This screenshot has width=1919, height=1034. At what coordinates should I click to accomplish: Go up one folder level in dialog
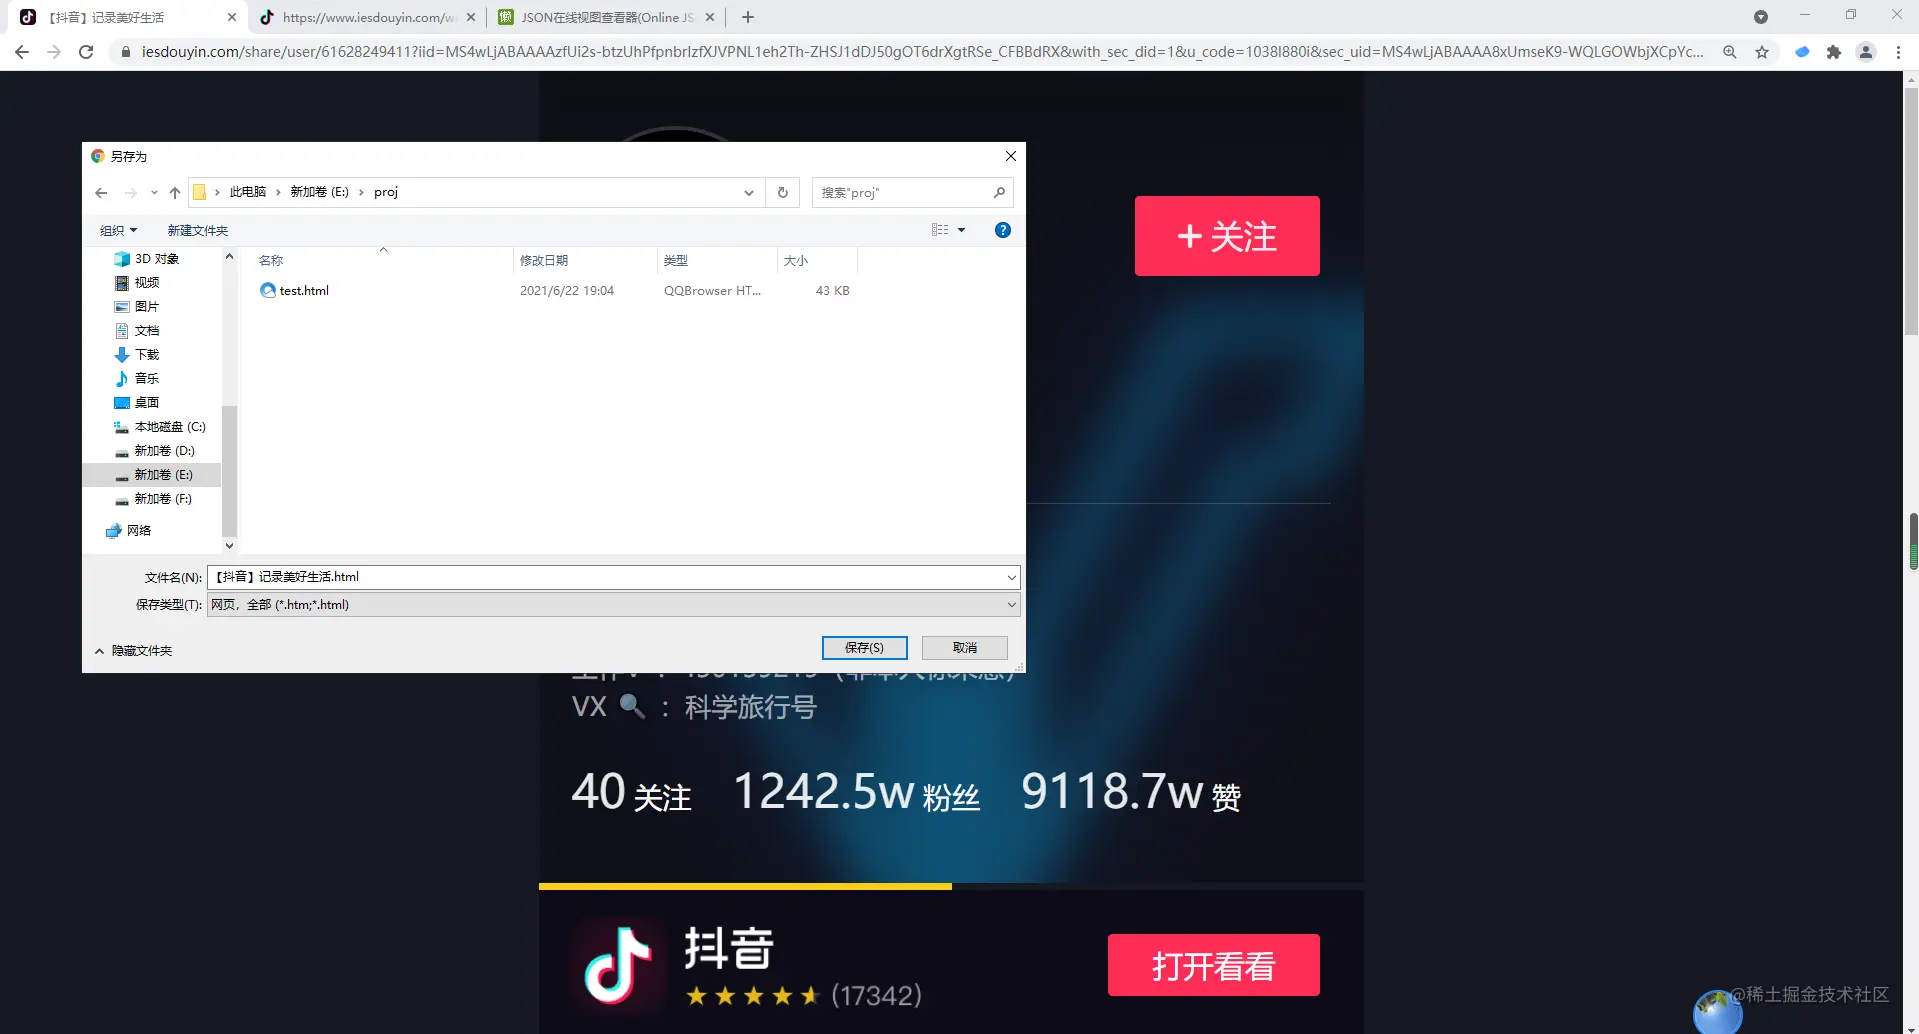point(175,193)
